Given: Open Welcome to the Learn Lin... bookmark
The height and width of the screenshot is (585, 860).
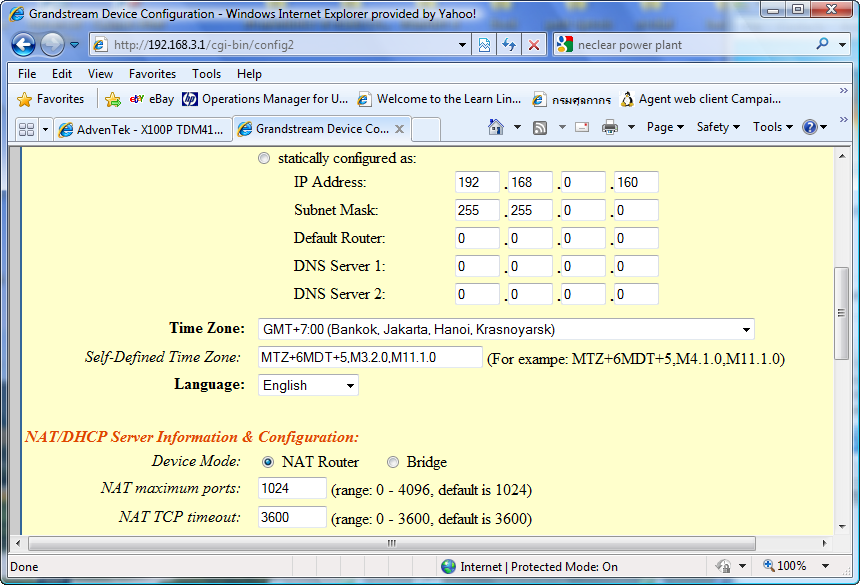Looking at the screenshot, I should [439, 99].
